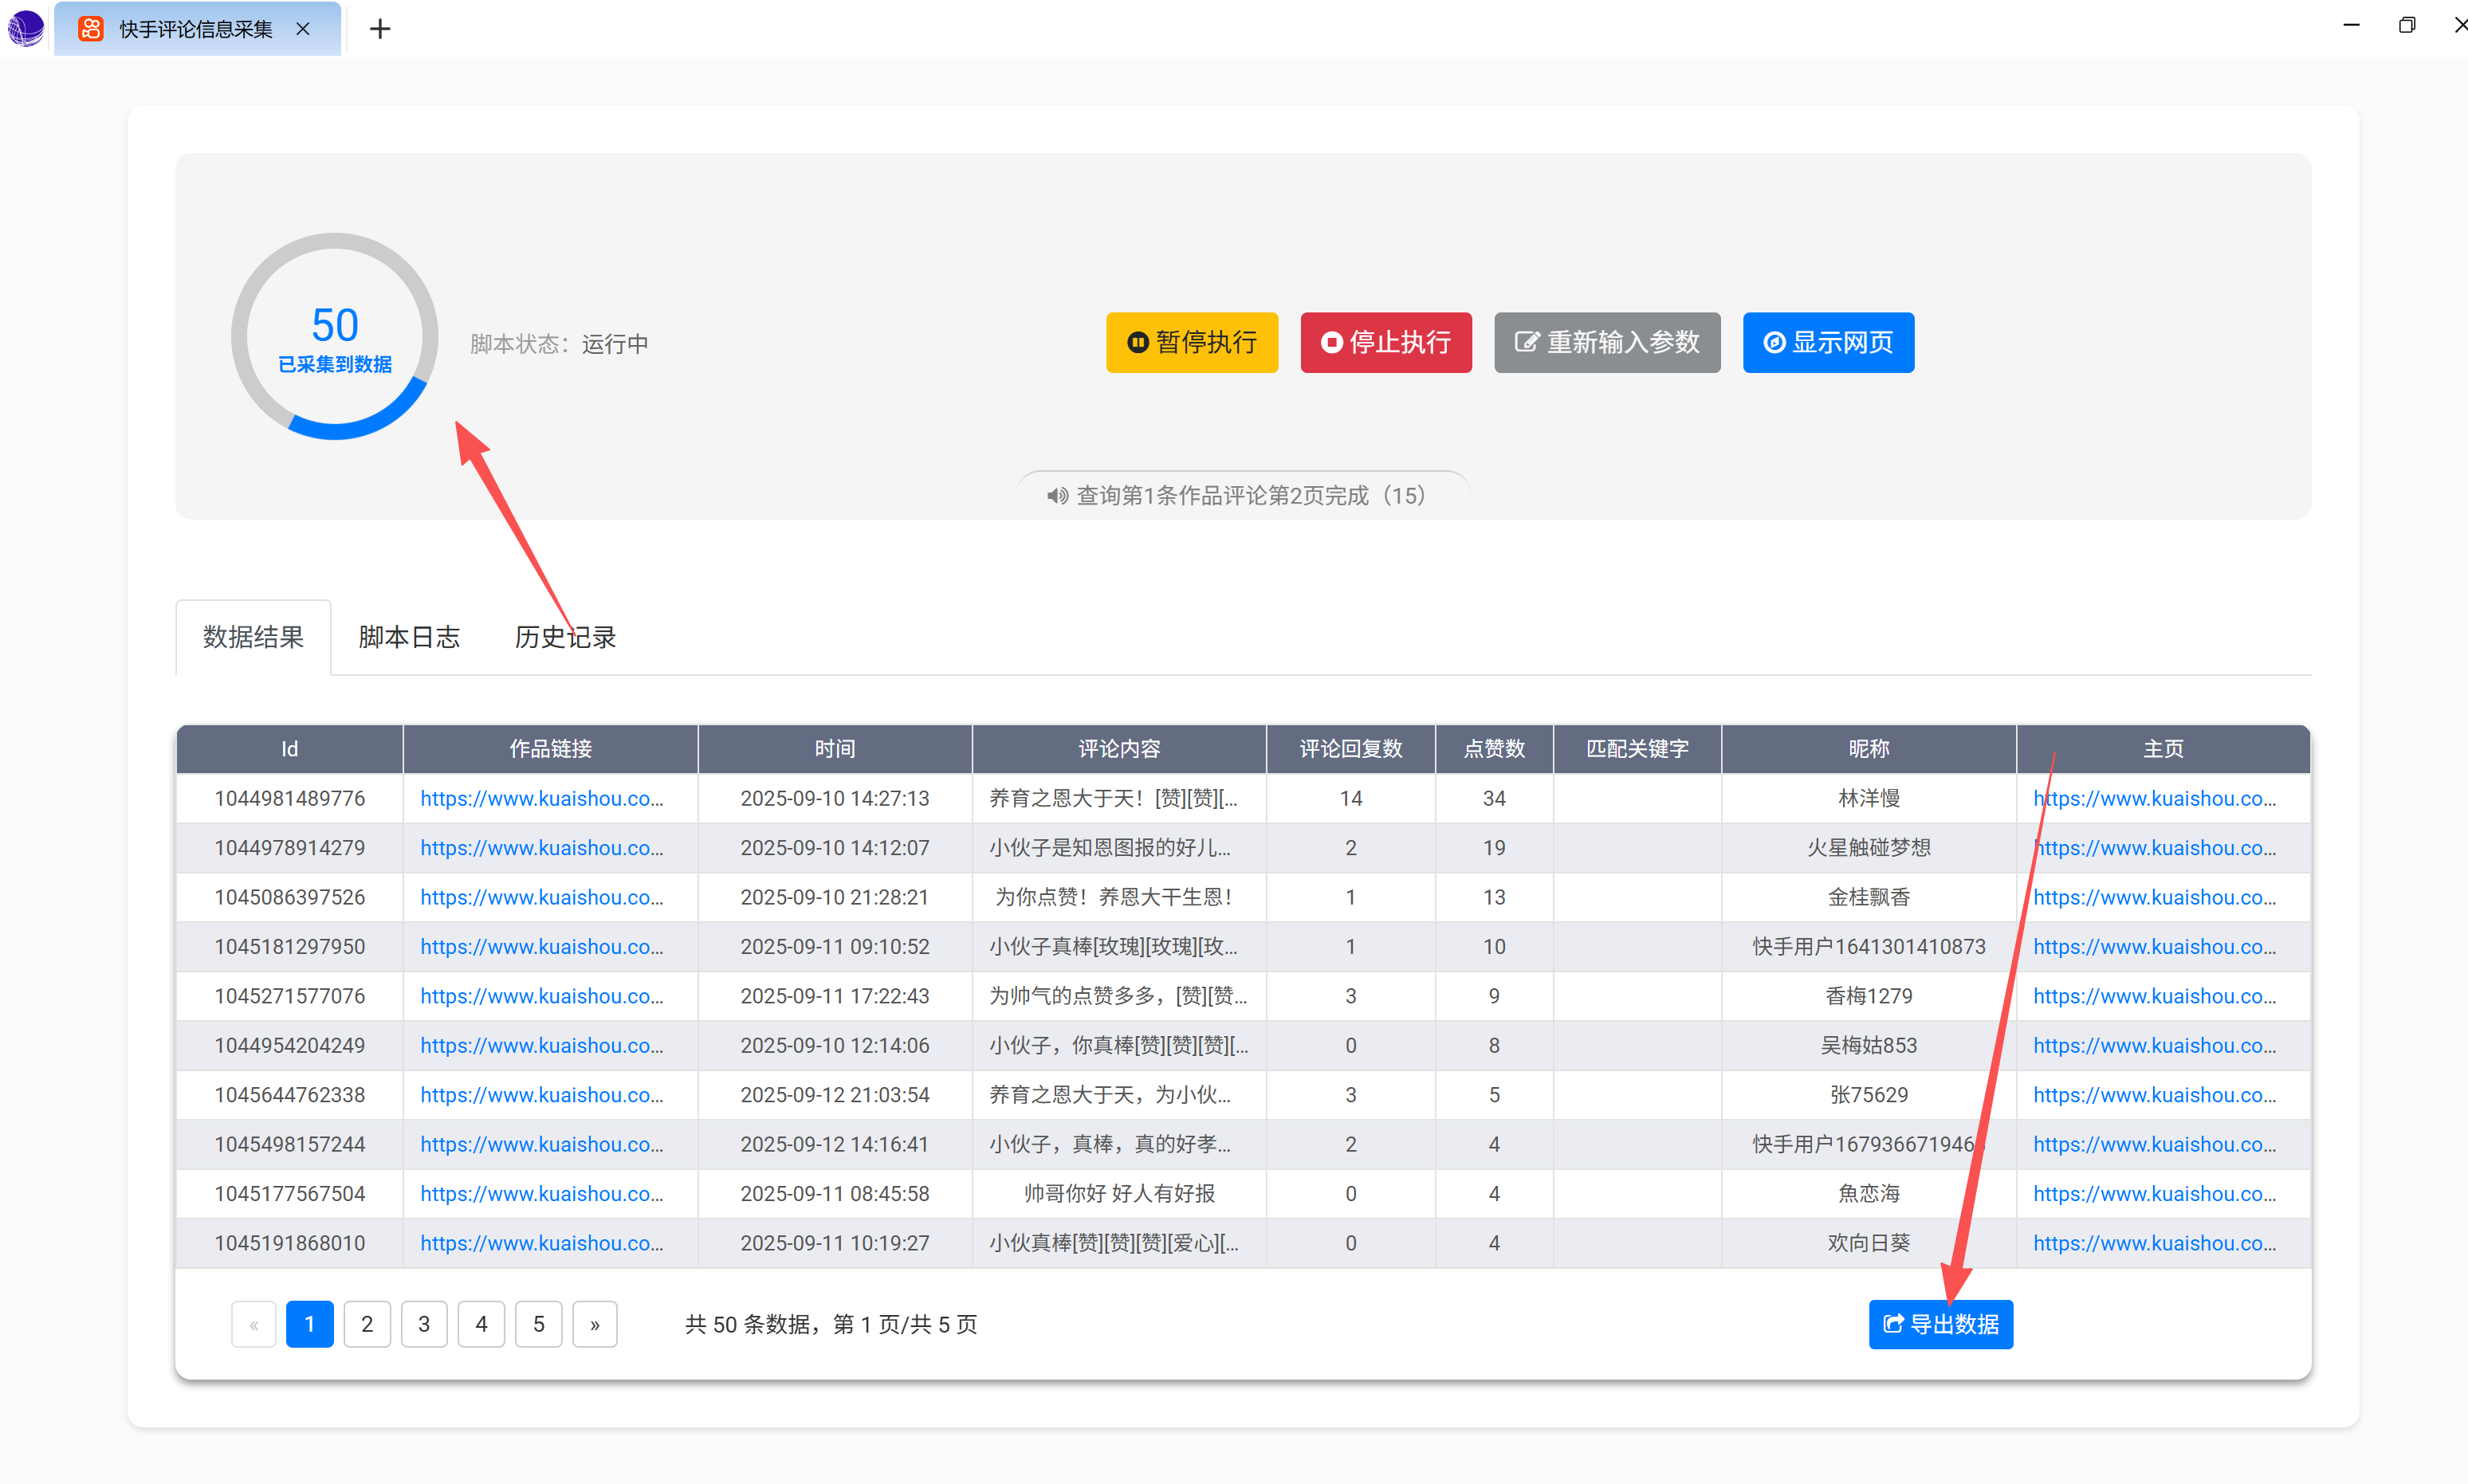Click the next page » arrow
The height and width of the screenshot is (1484, 2468).
[595, 1324]
